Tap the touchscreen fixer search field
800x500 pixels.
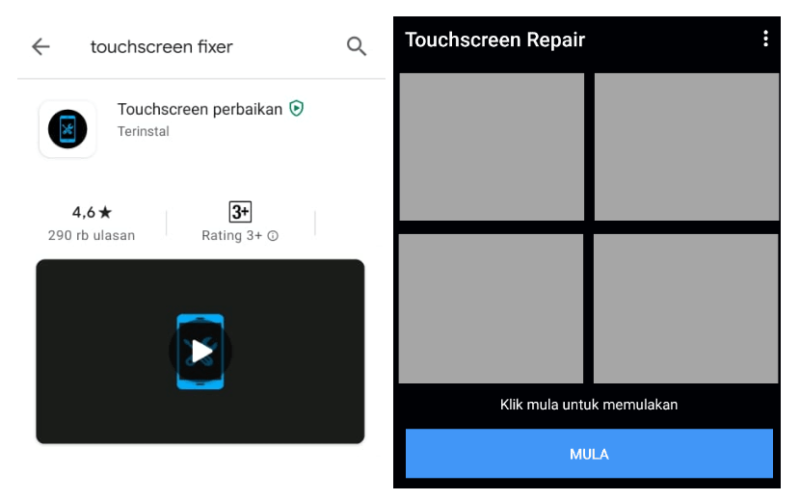click(161, 47)
